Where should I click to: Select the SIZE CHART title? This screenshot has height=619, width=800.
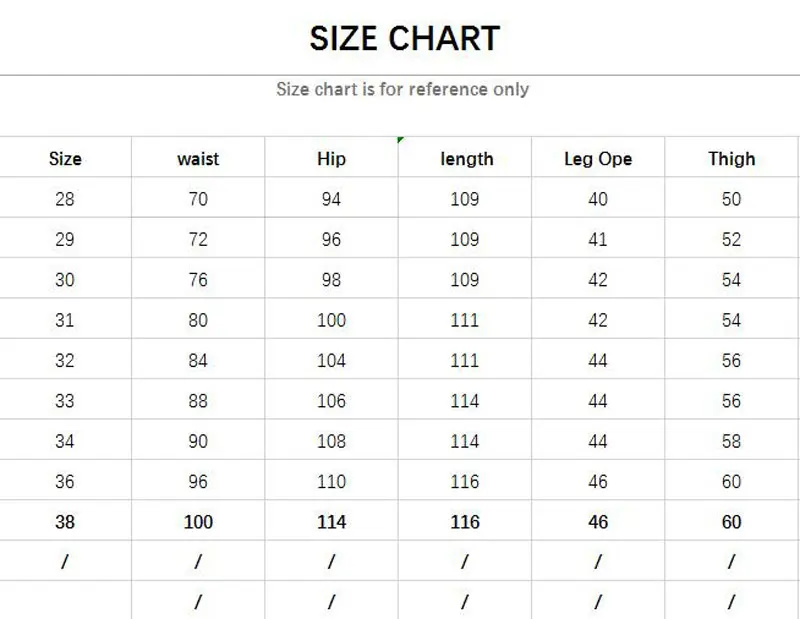coord(404,39)
